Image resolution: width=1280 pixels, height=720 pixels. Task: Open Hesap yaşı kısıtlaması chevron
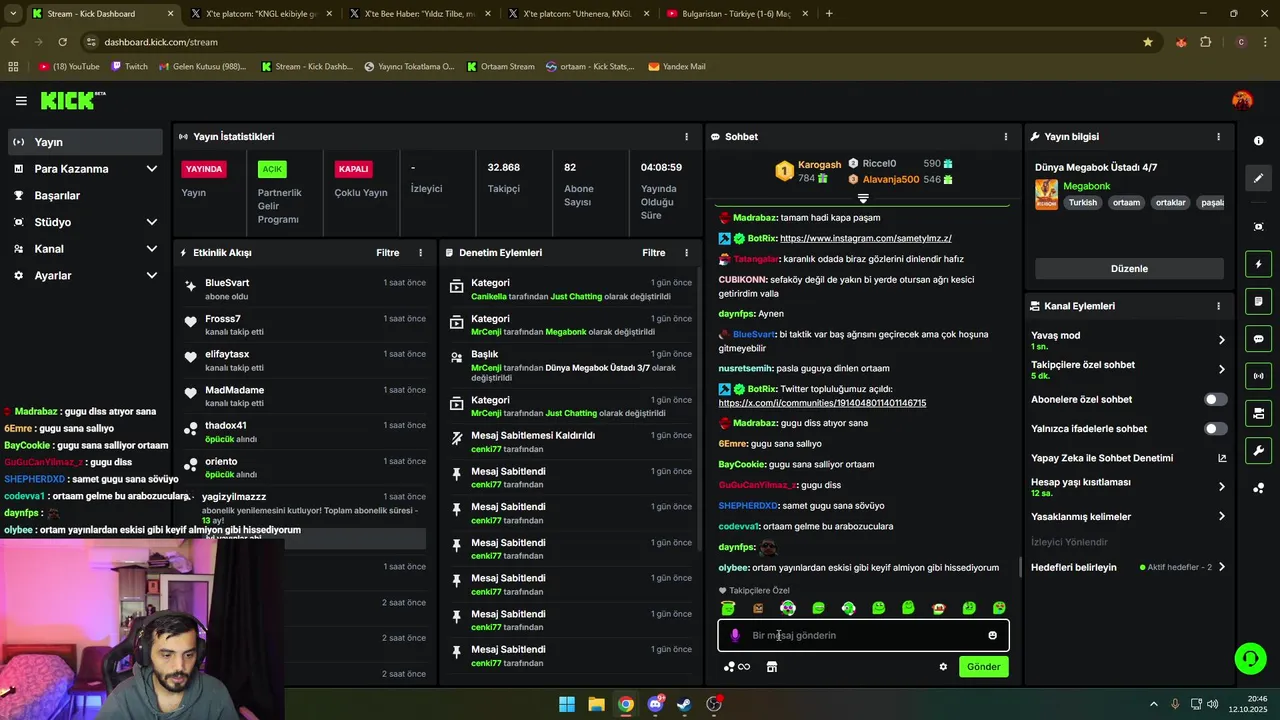pyautogui.click(x=1221, y=487)
